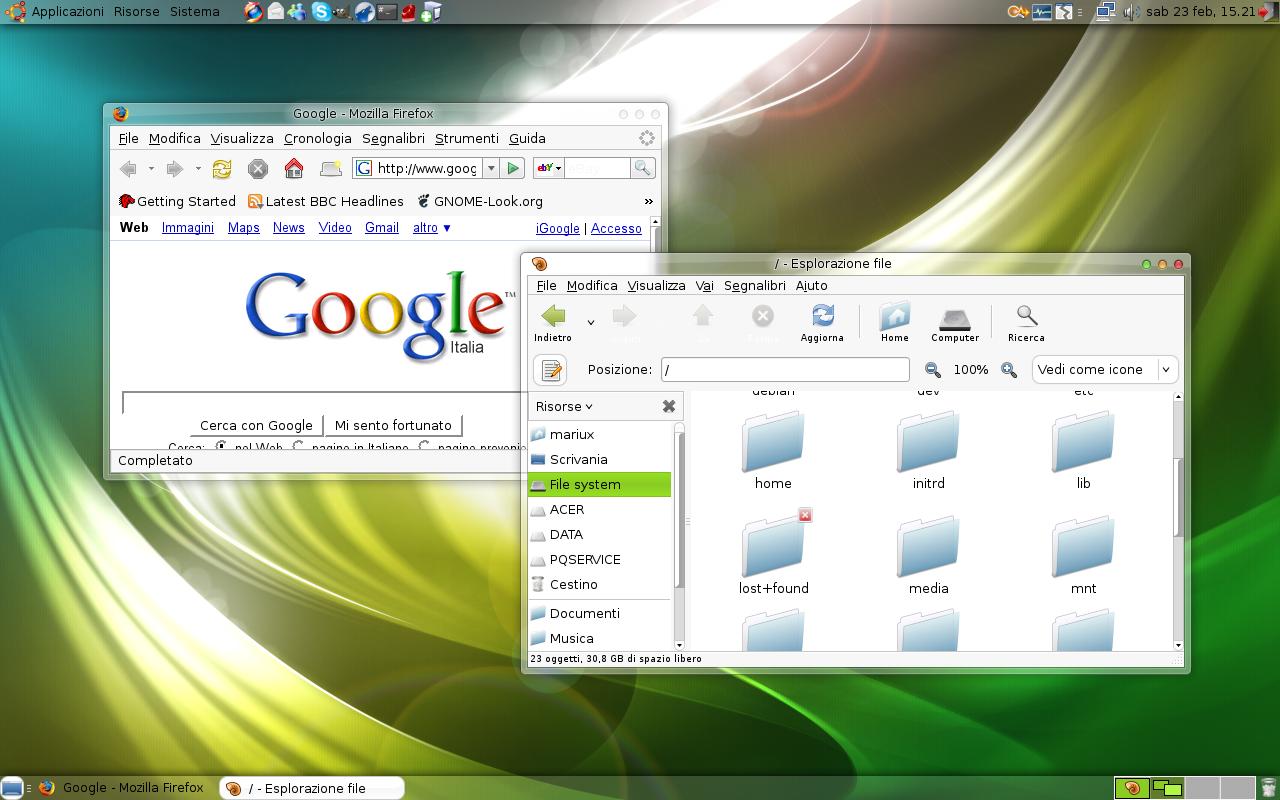
Task: Open the 'Latest BBC Headlines' bookmark
Action: (326, 201)
